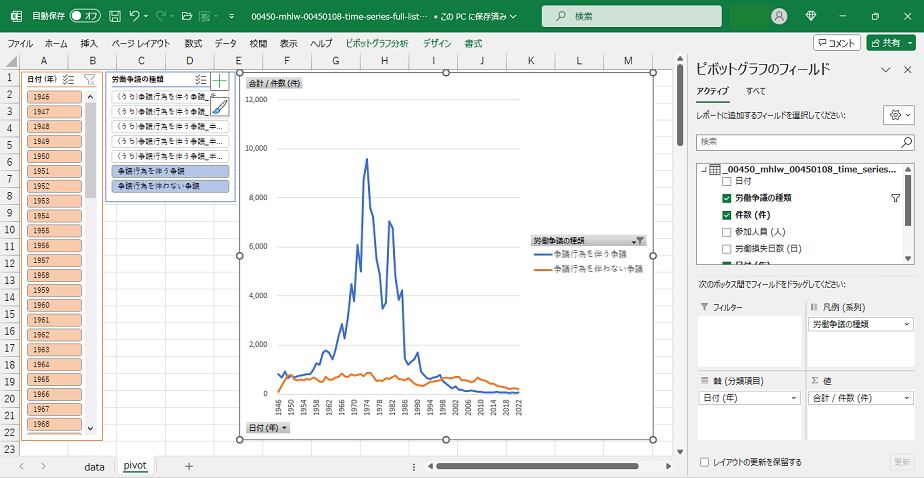Viewport: 924px width, 478px height.
Task: Click the Save icon in the title bar
Action: (114, 16)
